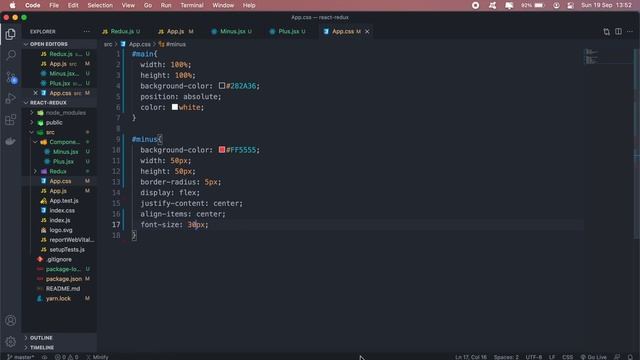Image resolution: width=640 pixels, height=360 pixels.
Task: Open the Docker view in activity bar
Action: pyautogui.click(x=11, y=141)
